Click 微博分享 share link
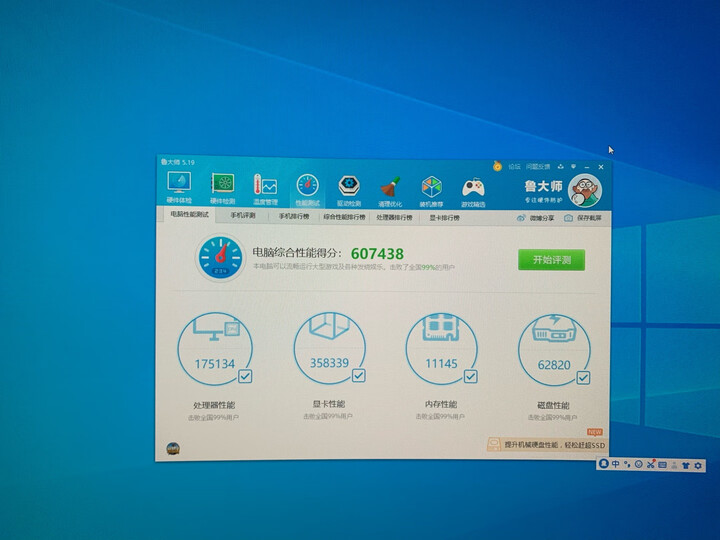Screen dimensions: 720x540 point(536,217)
